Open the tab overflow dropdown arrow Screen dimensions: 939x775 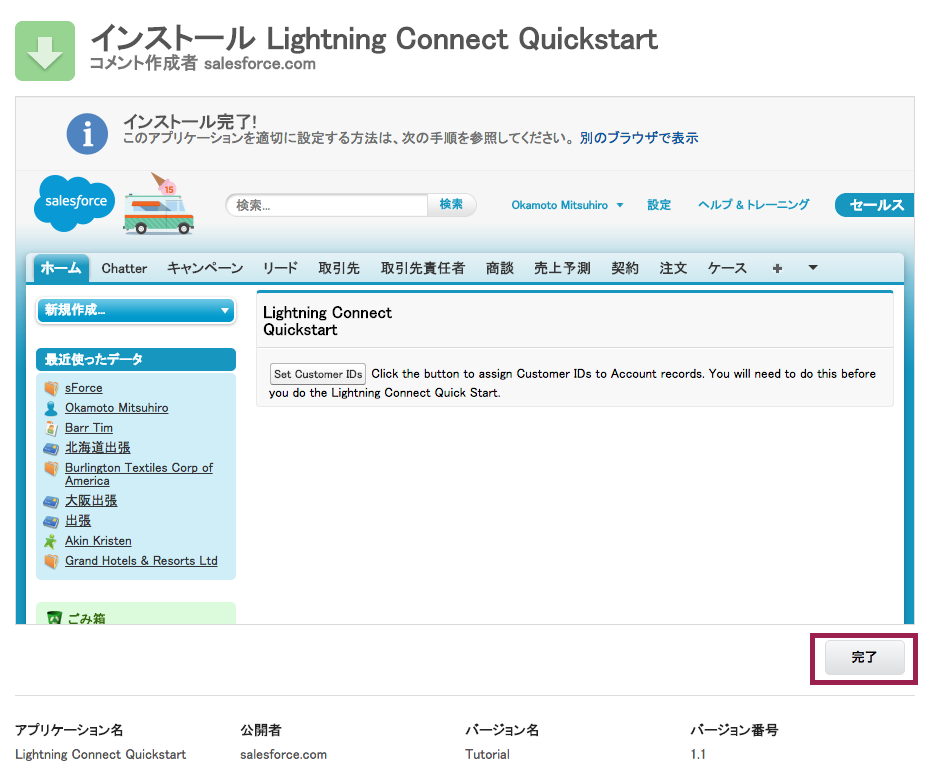[813, 268]
